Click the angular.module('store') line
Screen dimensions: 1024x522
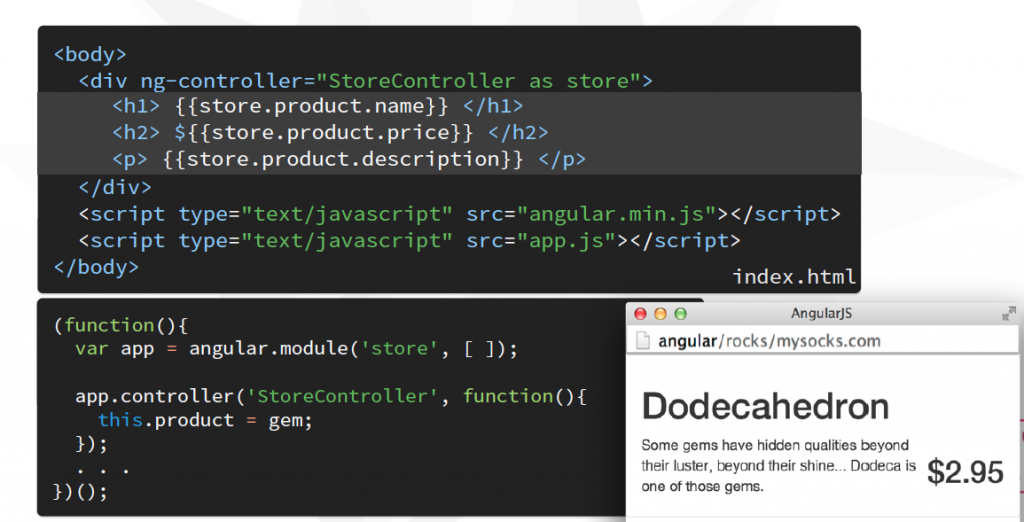pyautogui.click(x=296, y=349)
